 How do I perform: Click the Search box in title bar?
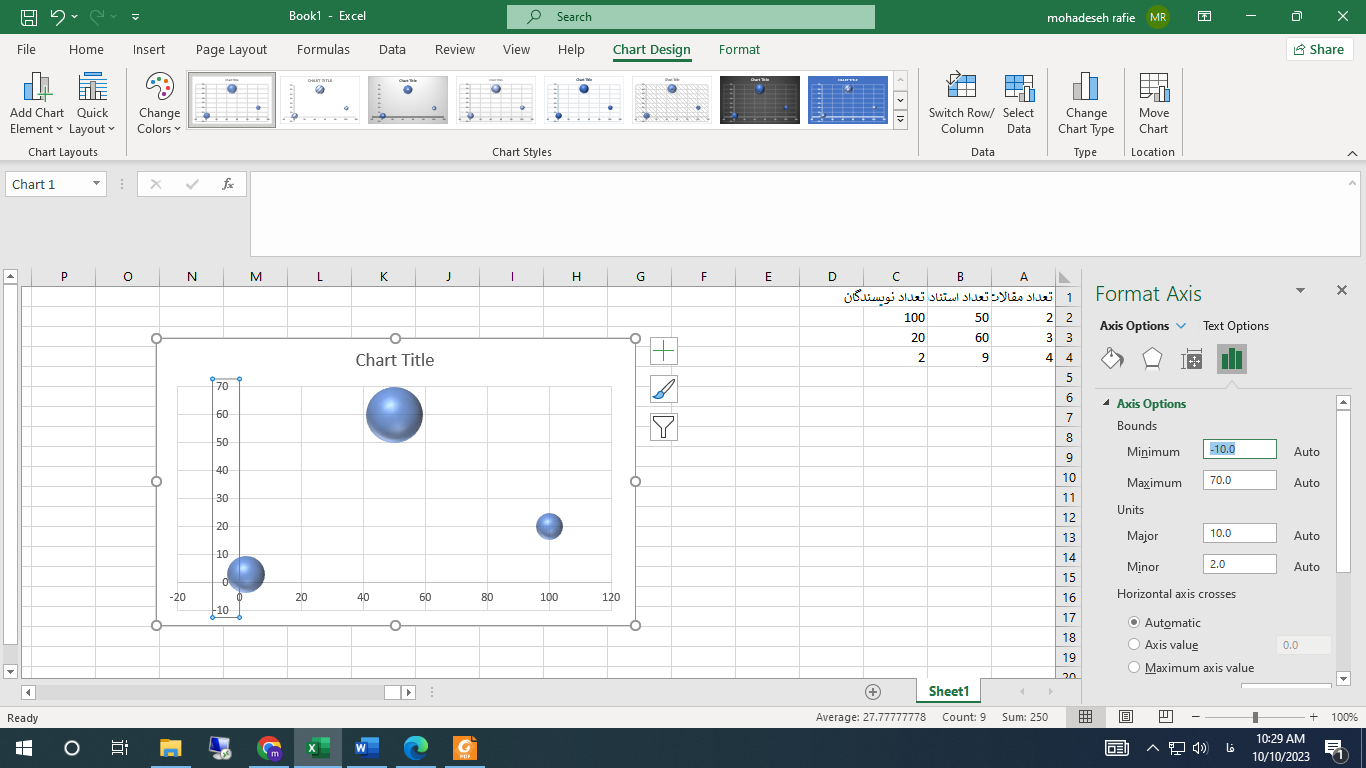(x=691, y=17)
